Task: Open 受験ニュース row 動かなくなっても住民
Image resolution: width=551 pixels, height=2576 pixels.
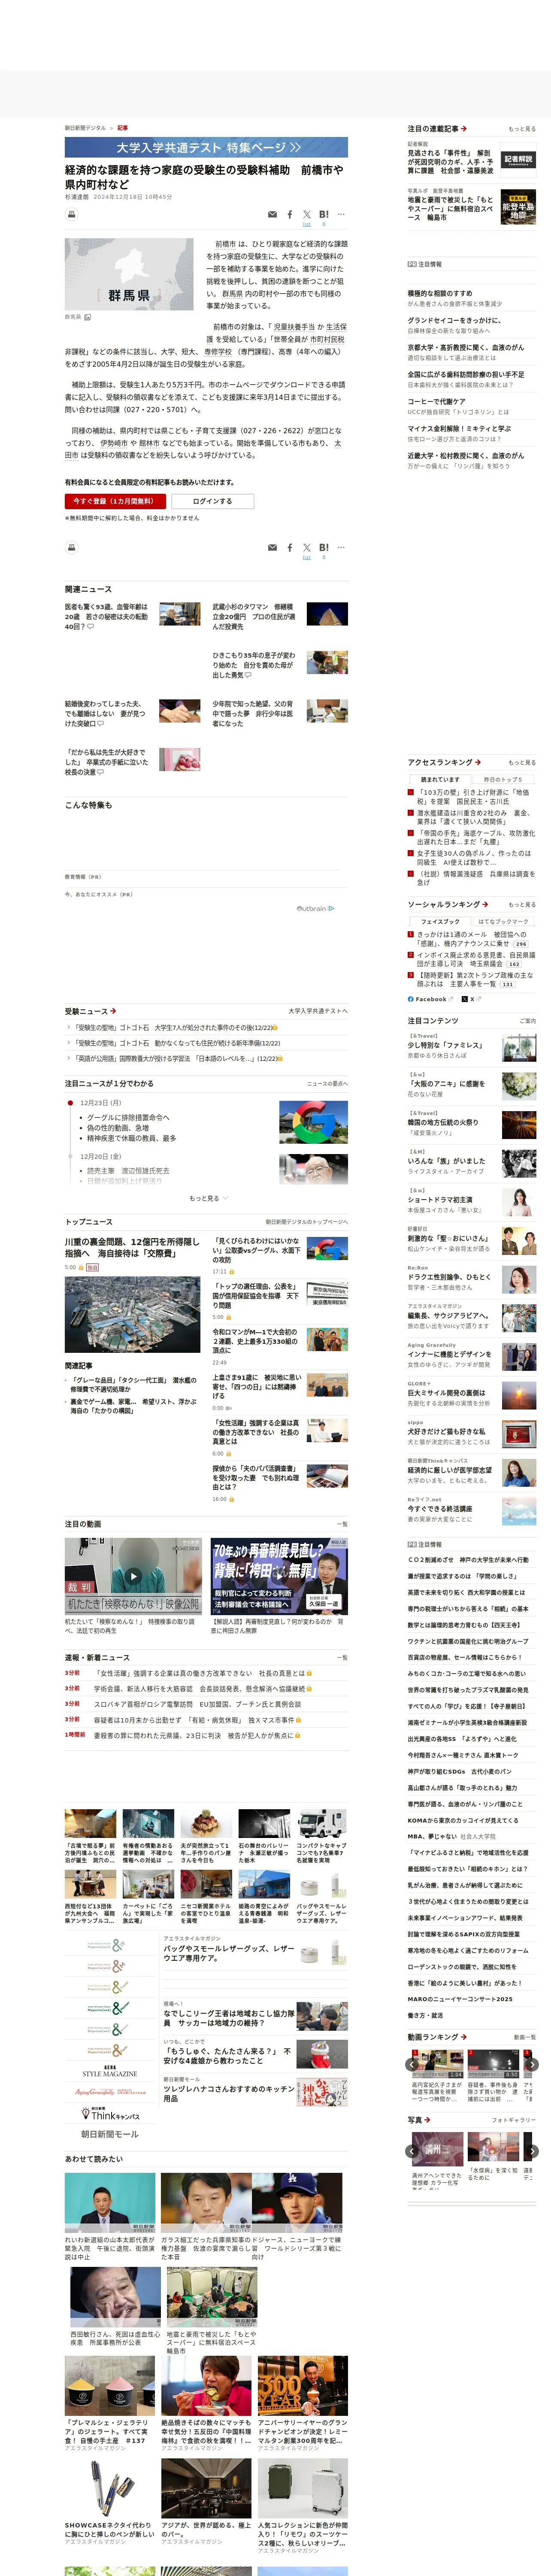Action: (x=177, y=1043)
